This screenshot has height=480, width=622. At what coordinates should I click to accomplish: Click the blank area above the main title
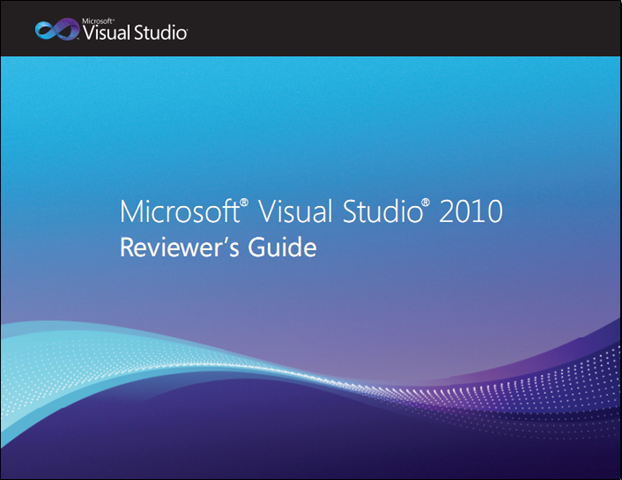pyautogui.click(x=310, y=150)
